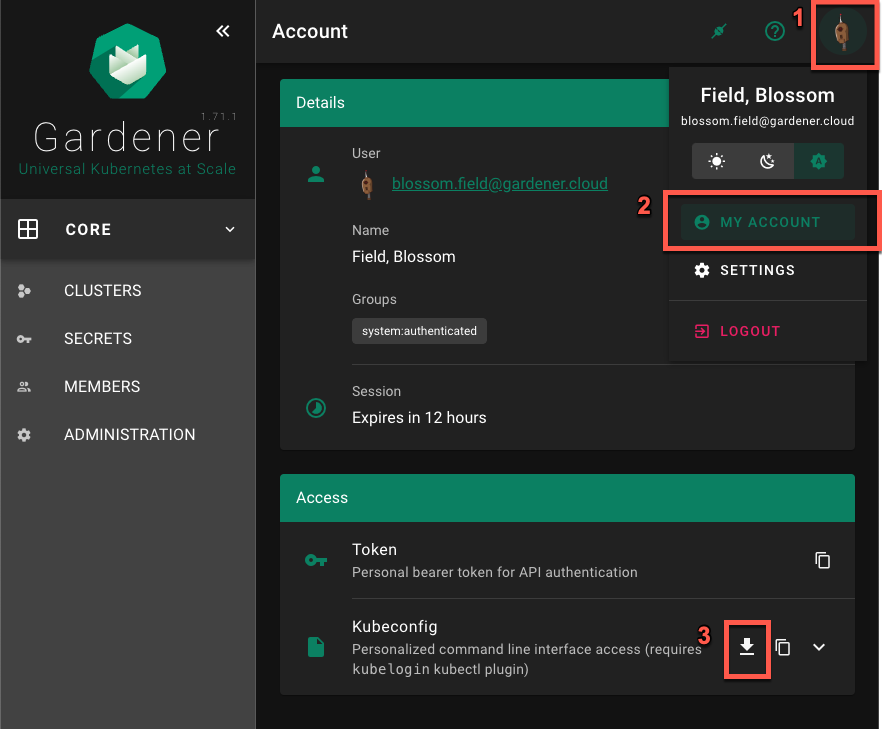Click the user avatar in the top bar
The image size is (882, 729).
point(841,33)
